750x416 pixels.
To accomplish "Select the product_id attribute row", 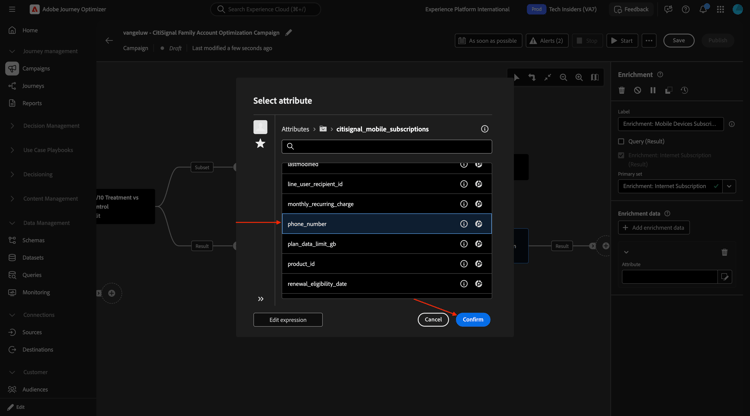I will [386, 264].
